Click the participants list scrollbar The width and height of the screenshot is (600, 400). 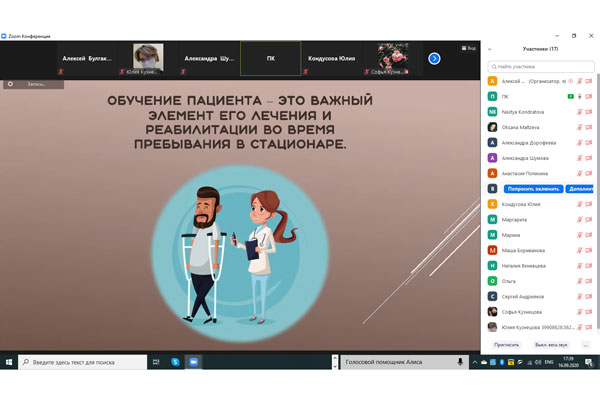coord(598,203)
